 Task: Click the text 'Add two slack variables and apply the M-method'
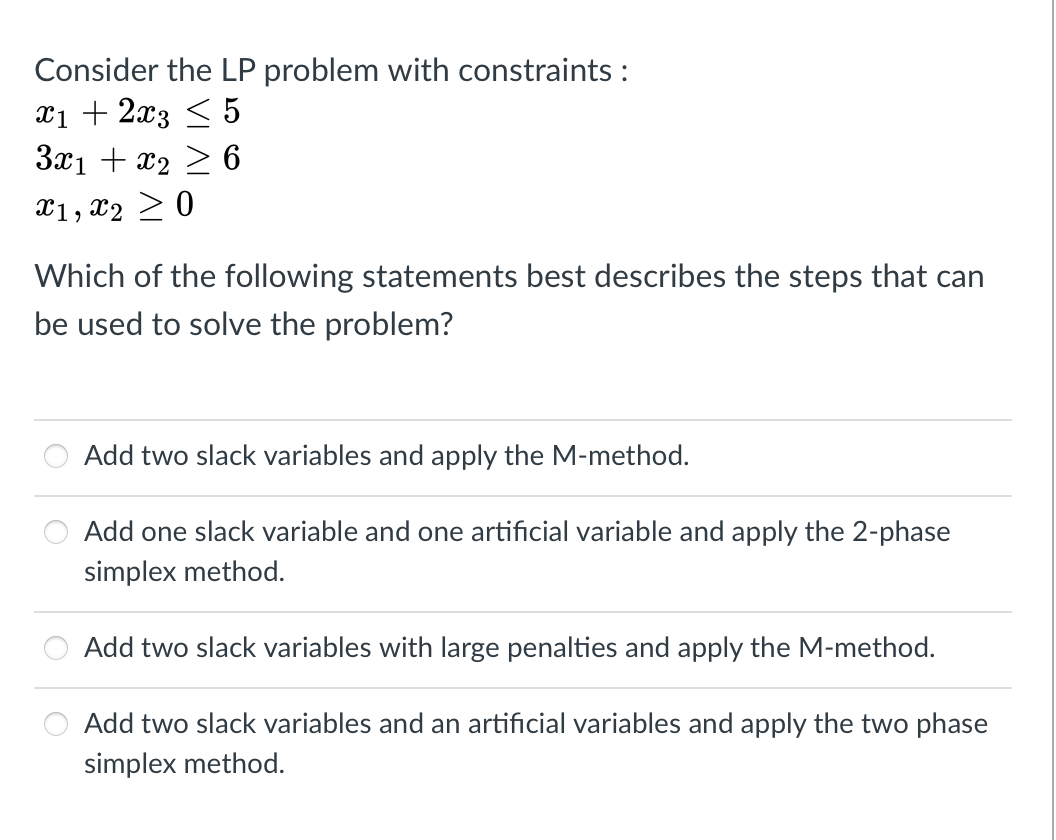click(x=387, y=456)
